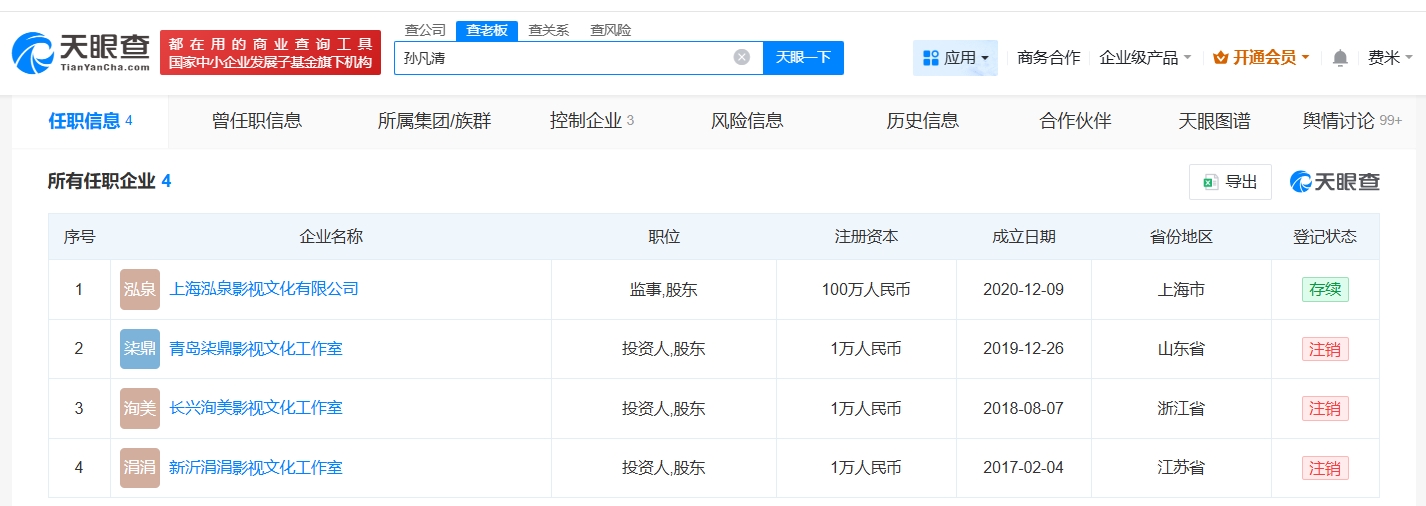The image size is (1426, 506).
Task: Switch to the 查公司 search tab
Action: point(425,30)
